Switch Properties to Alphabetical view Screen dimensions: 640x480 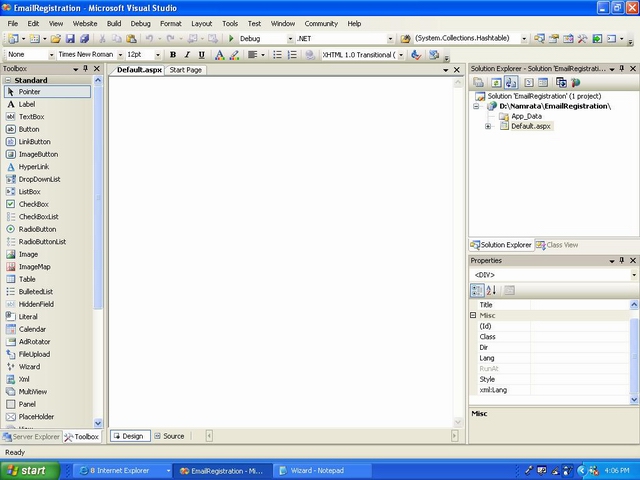point(491,290)
